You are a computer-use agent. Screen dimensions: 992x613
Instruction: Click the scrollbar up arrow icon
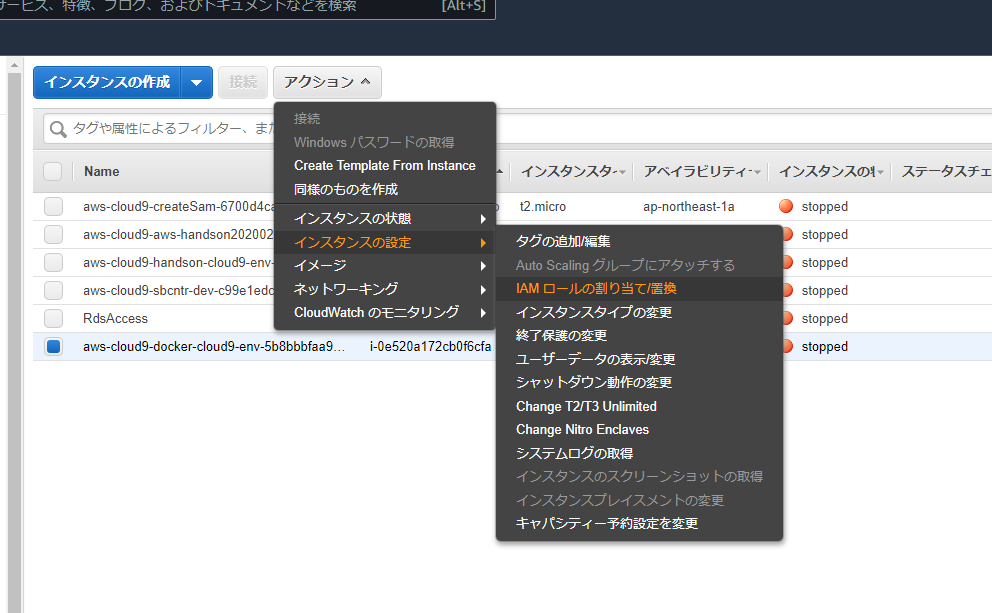pos(12,66)
